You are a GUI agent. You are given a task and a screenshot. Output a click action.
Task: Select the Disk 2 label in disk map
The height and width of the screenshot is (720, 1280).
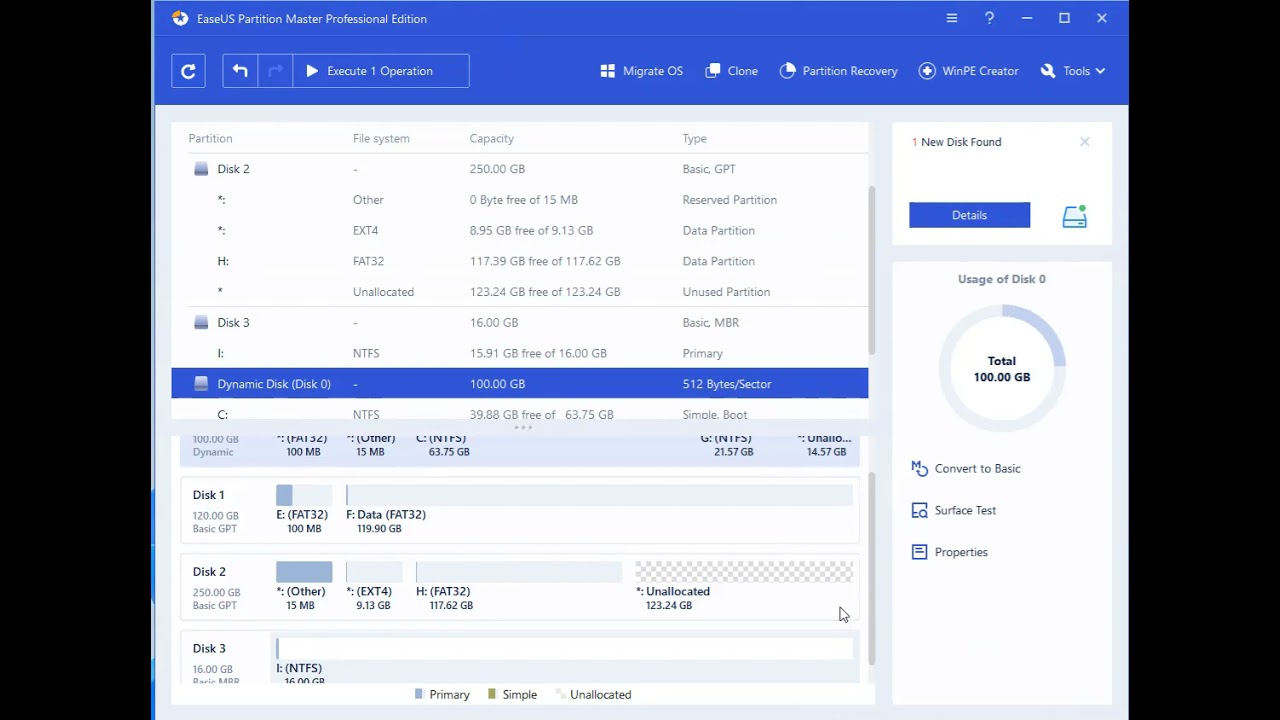[209, 572]
